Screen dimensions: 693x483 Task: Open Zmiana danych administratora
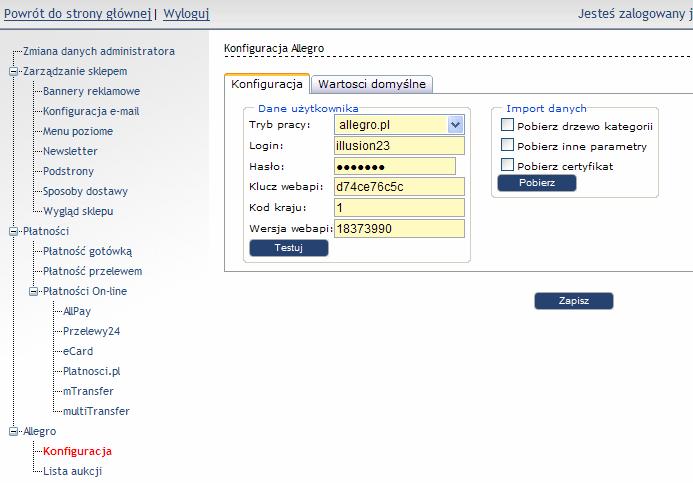click(x=99, y=51)
